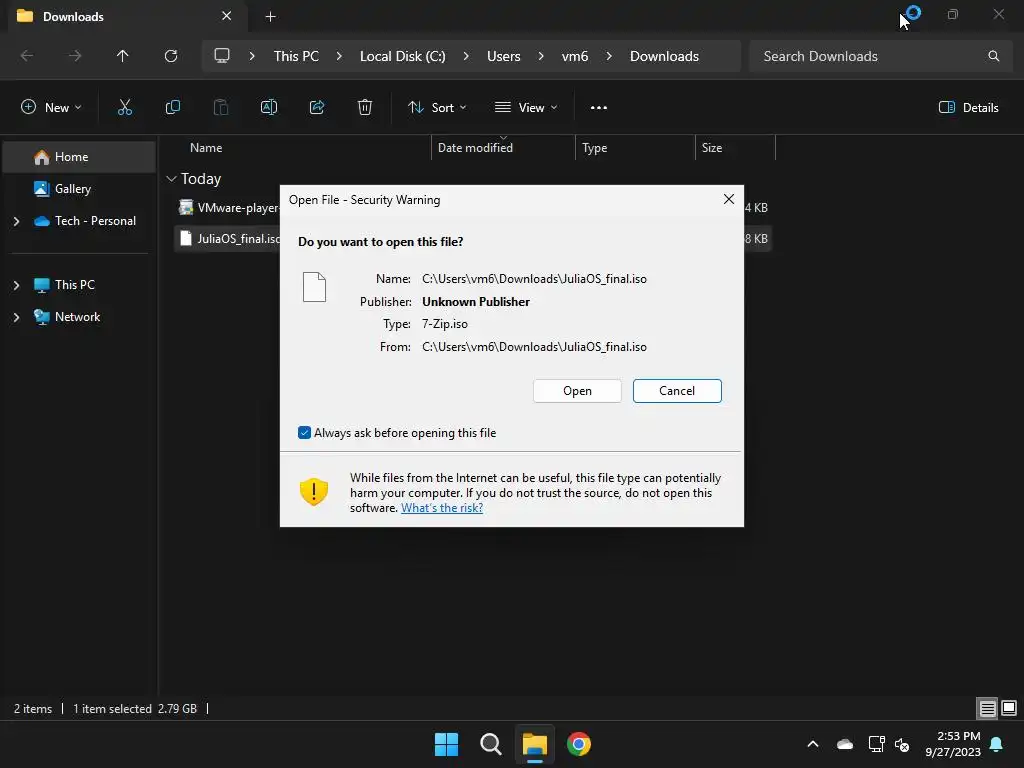Screen dimensions: 1024x768
Task: Open the clock and date flyout
Action: pos(953,744)
